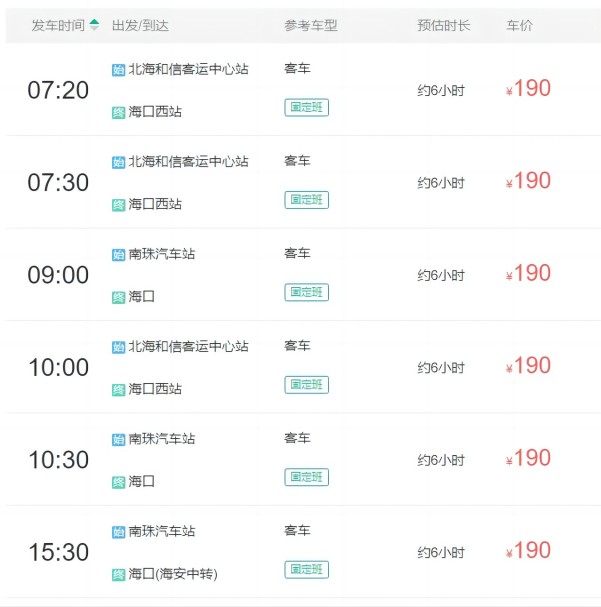Click the 终 icon on the 09:00 row
Viewport: 601px width, 607px height.
(x=118, y=297)
